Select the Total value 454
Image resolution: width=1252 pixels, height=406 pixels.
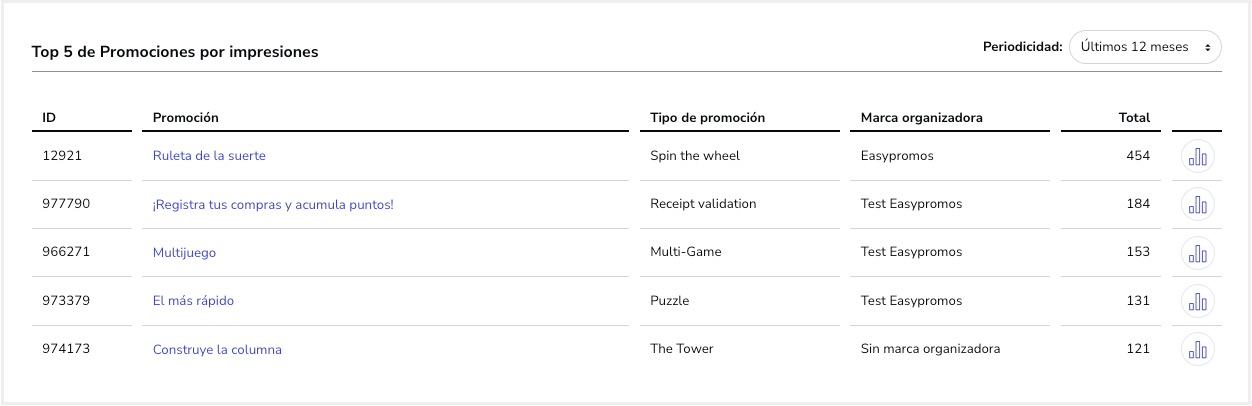(1138, 156)
